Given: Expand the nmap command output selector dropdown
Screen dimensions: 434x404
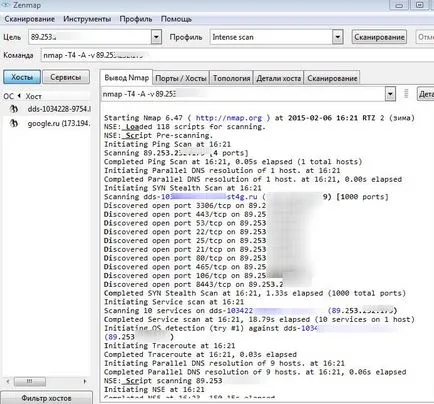Looking at the screenshot, I should click(390, 94).
